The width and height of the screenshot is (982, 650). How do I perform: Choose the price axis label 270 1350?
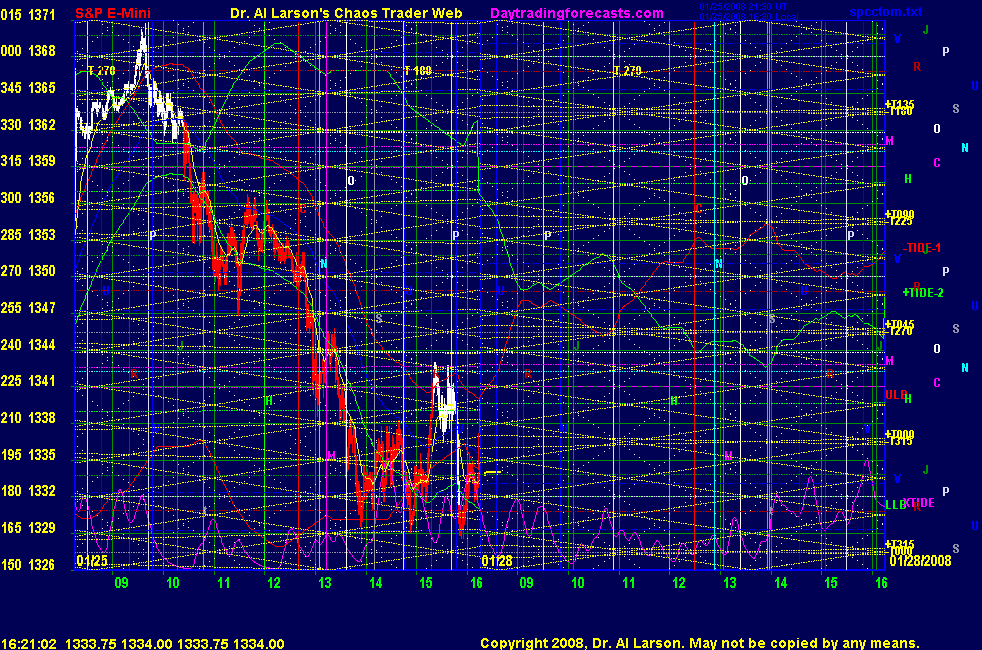(x=28, y=271)
